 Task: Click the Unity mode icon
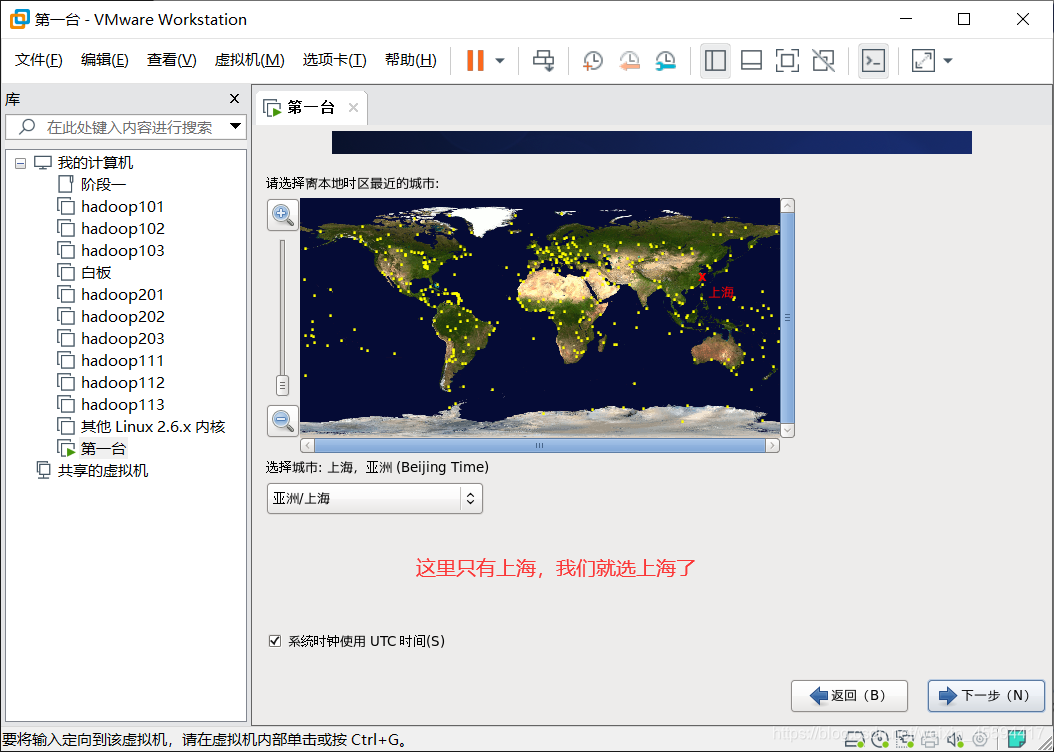pos(823,60)
